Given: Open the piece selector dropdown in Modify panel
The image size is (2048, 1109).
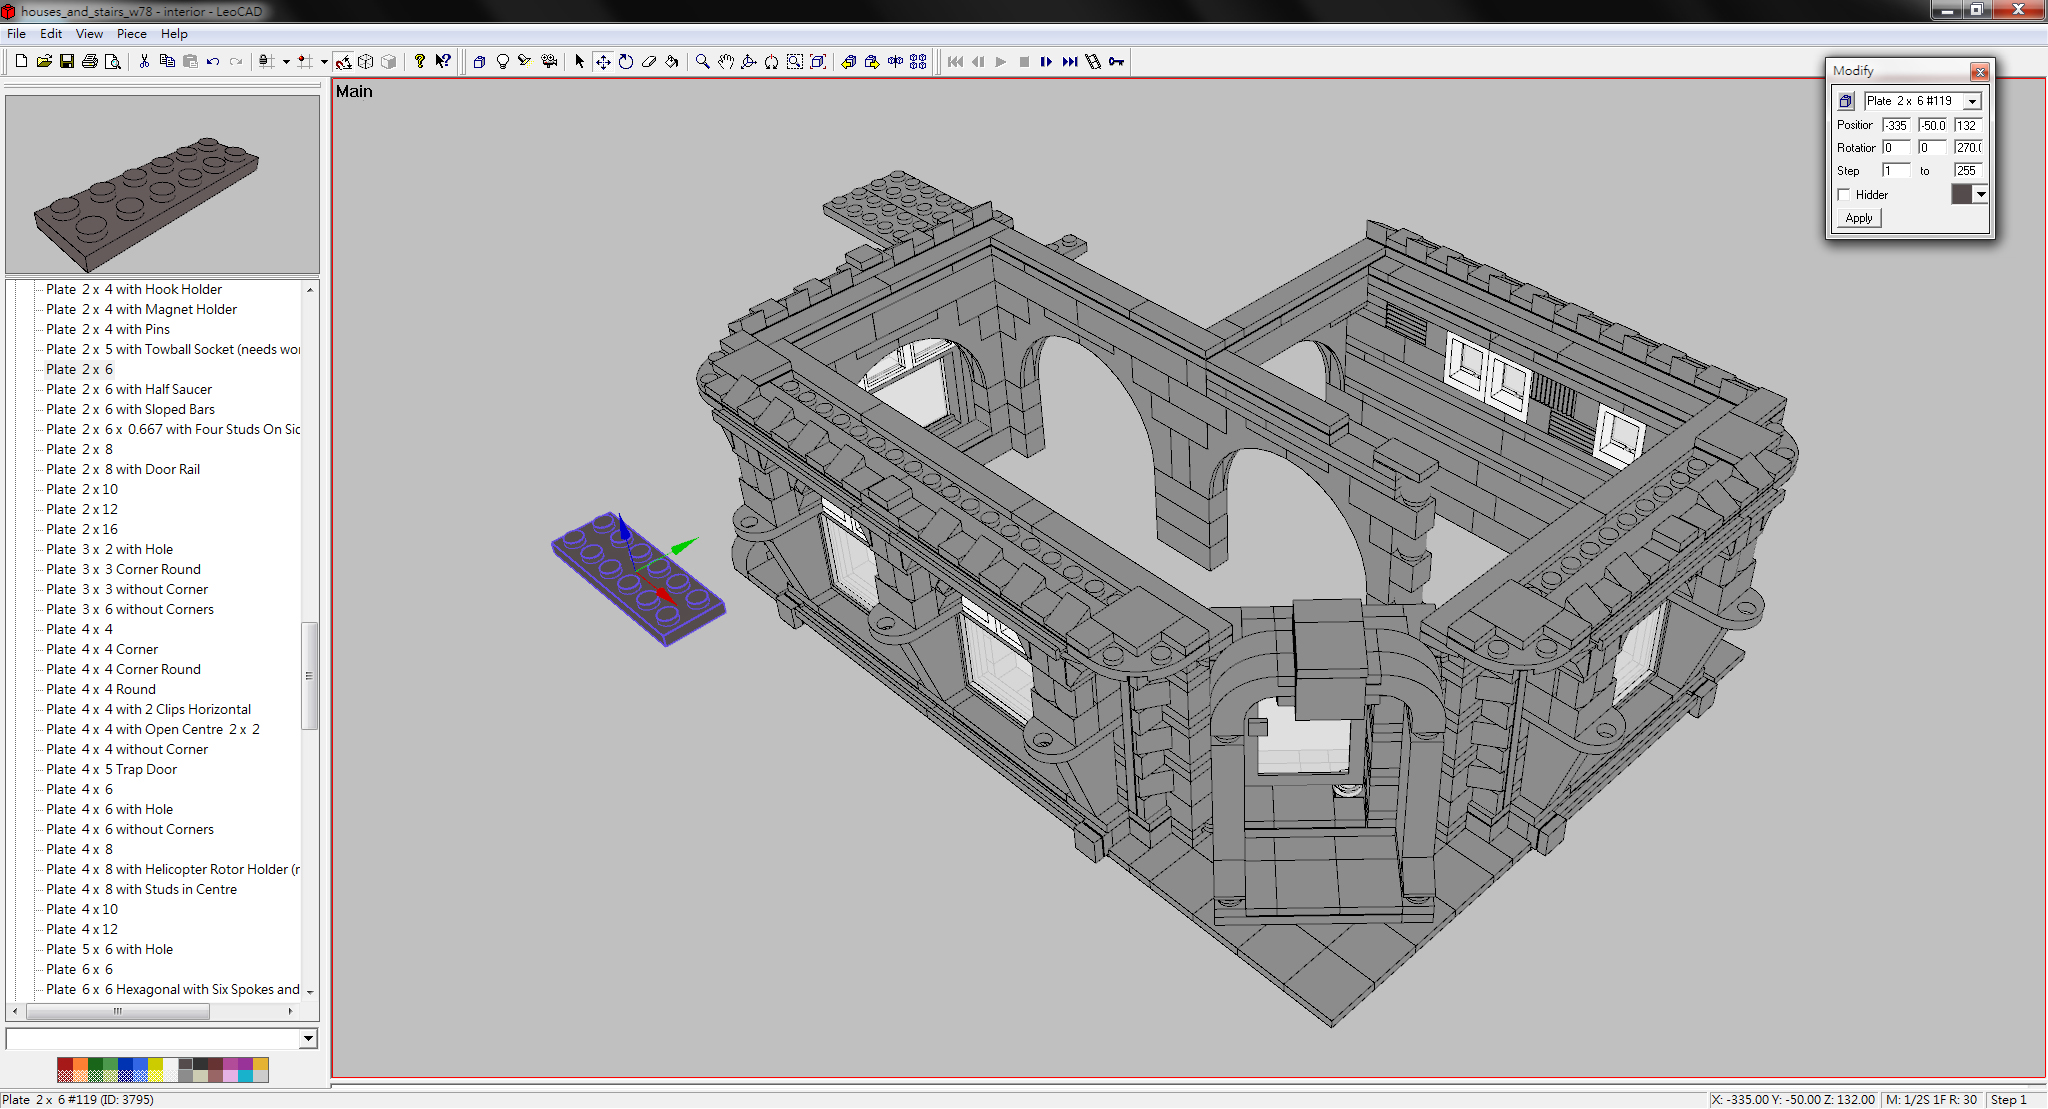Looking at the screenshot, I should (1971, 100).
